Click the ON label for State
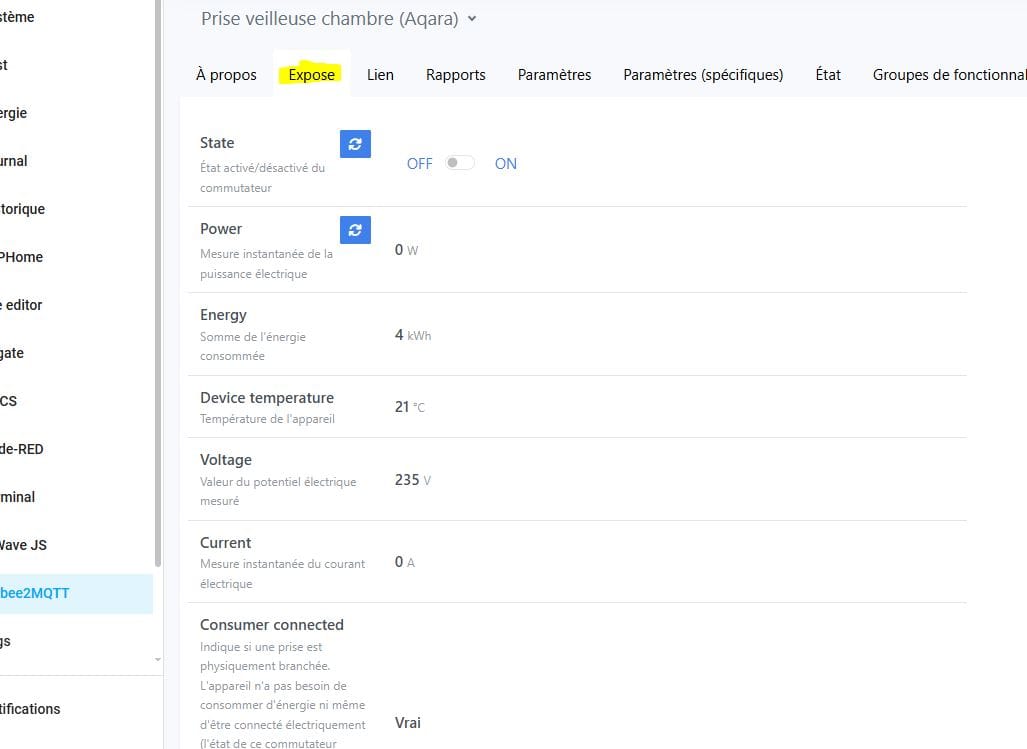Screen dimensions: 1027x749 pos(506,164)
